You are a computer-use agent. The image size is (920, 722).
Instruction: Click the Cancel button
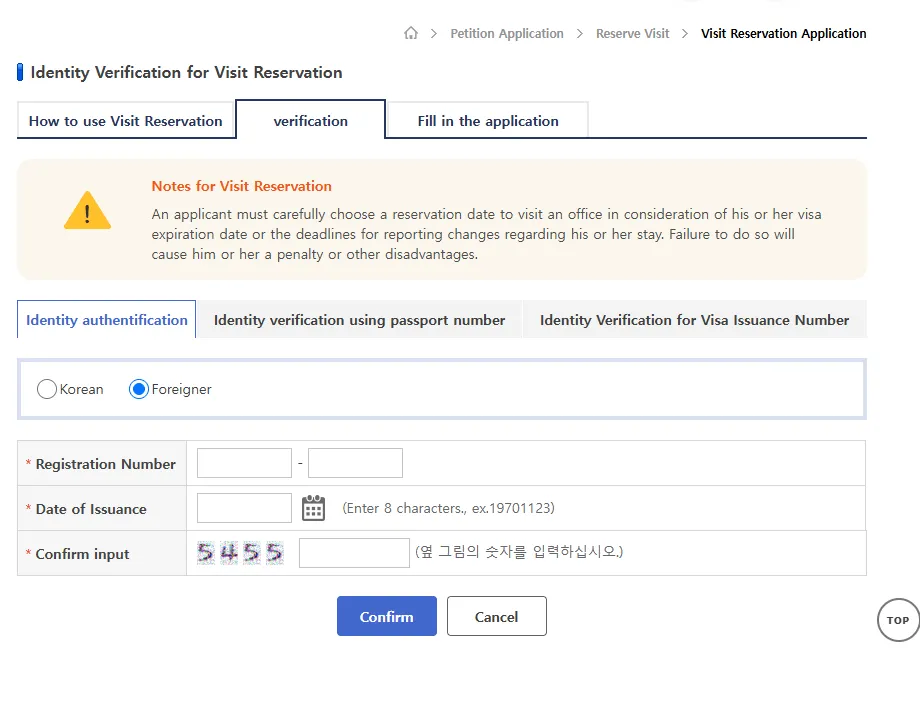click(496, 616)
